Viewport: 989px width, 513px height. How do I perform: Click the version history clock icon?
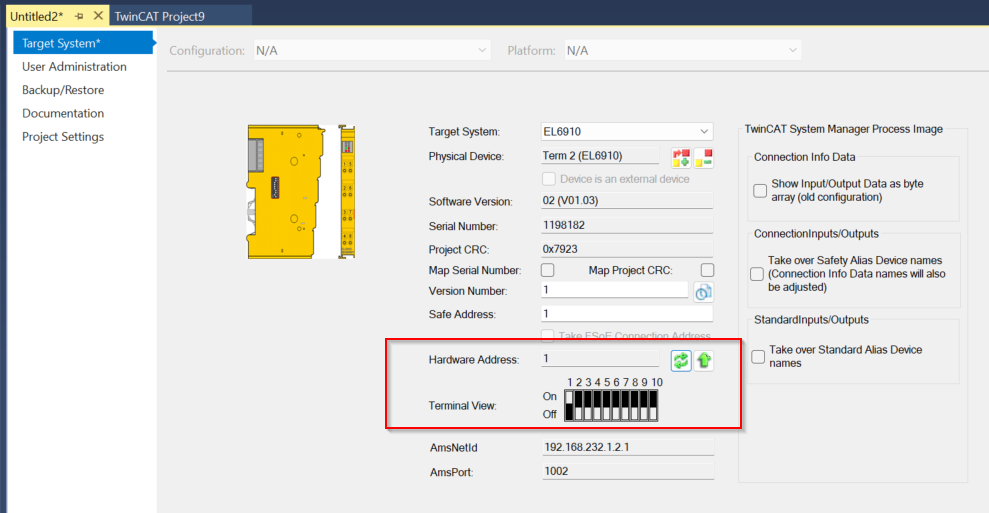[x=703, y=292]
